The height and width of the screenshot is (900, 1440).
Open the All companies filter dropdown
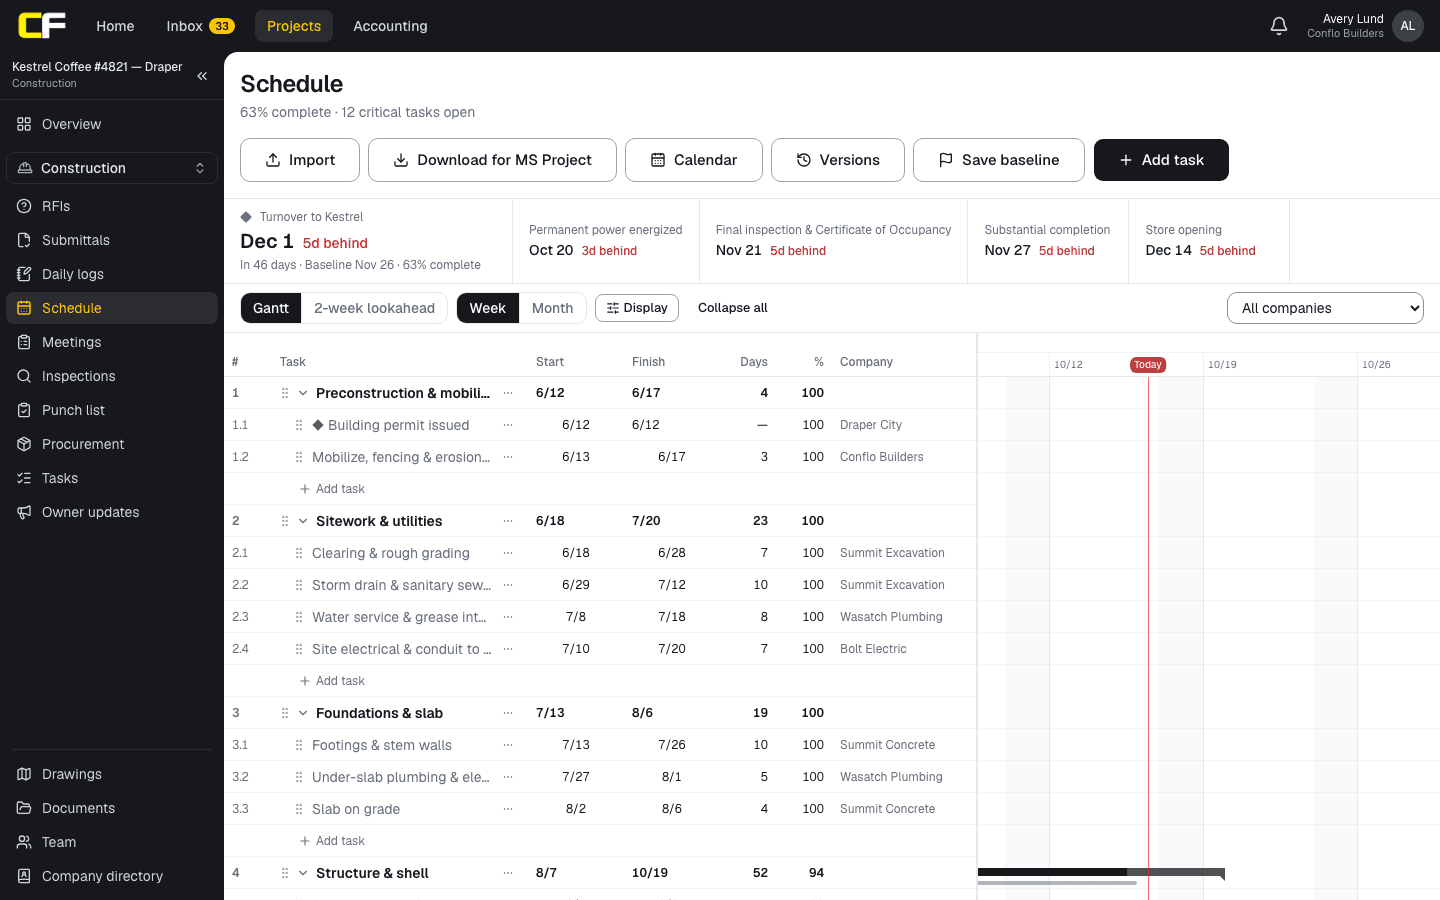coord(1325,308)
